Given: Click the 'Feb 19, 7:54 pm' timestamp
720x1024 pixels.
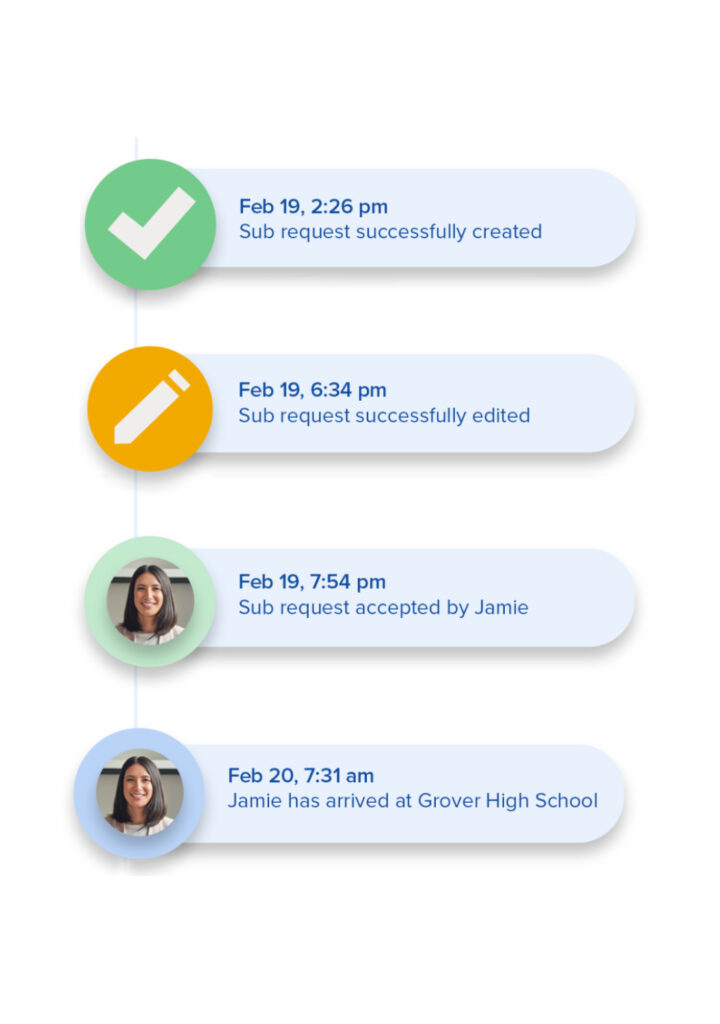Looking at the screenshot, I should tap(312, 581).
